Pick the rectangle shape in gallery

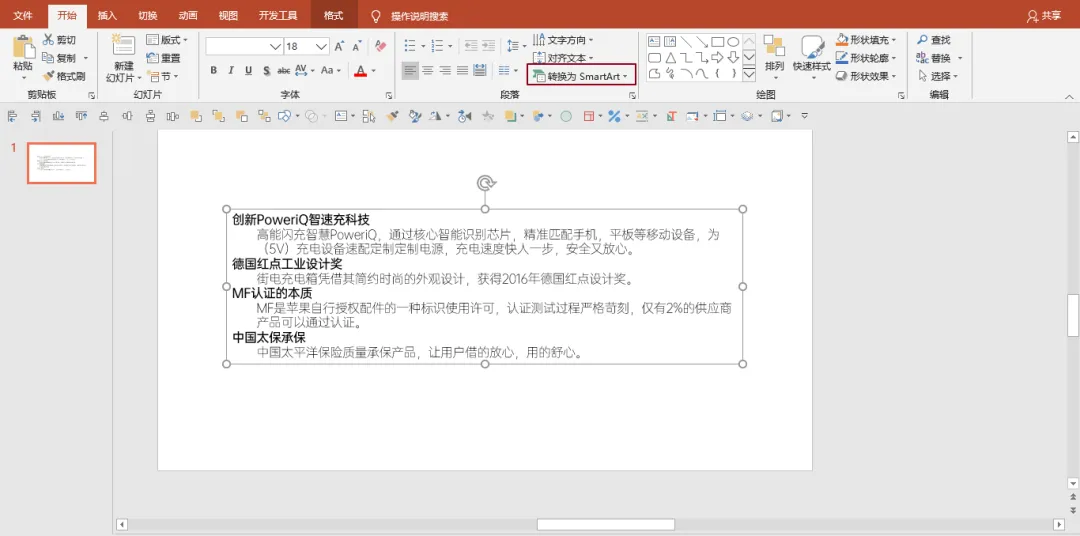point(717,41)
